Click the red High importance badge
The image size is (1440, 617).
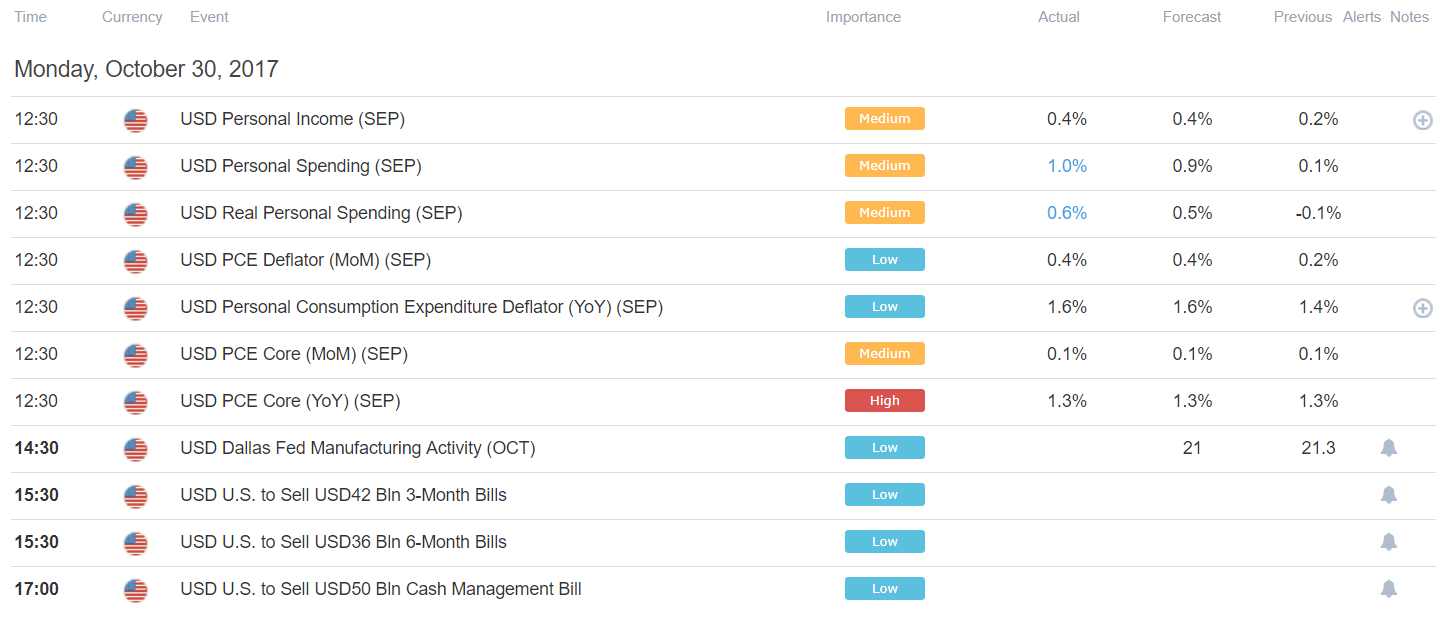point(884,401)
